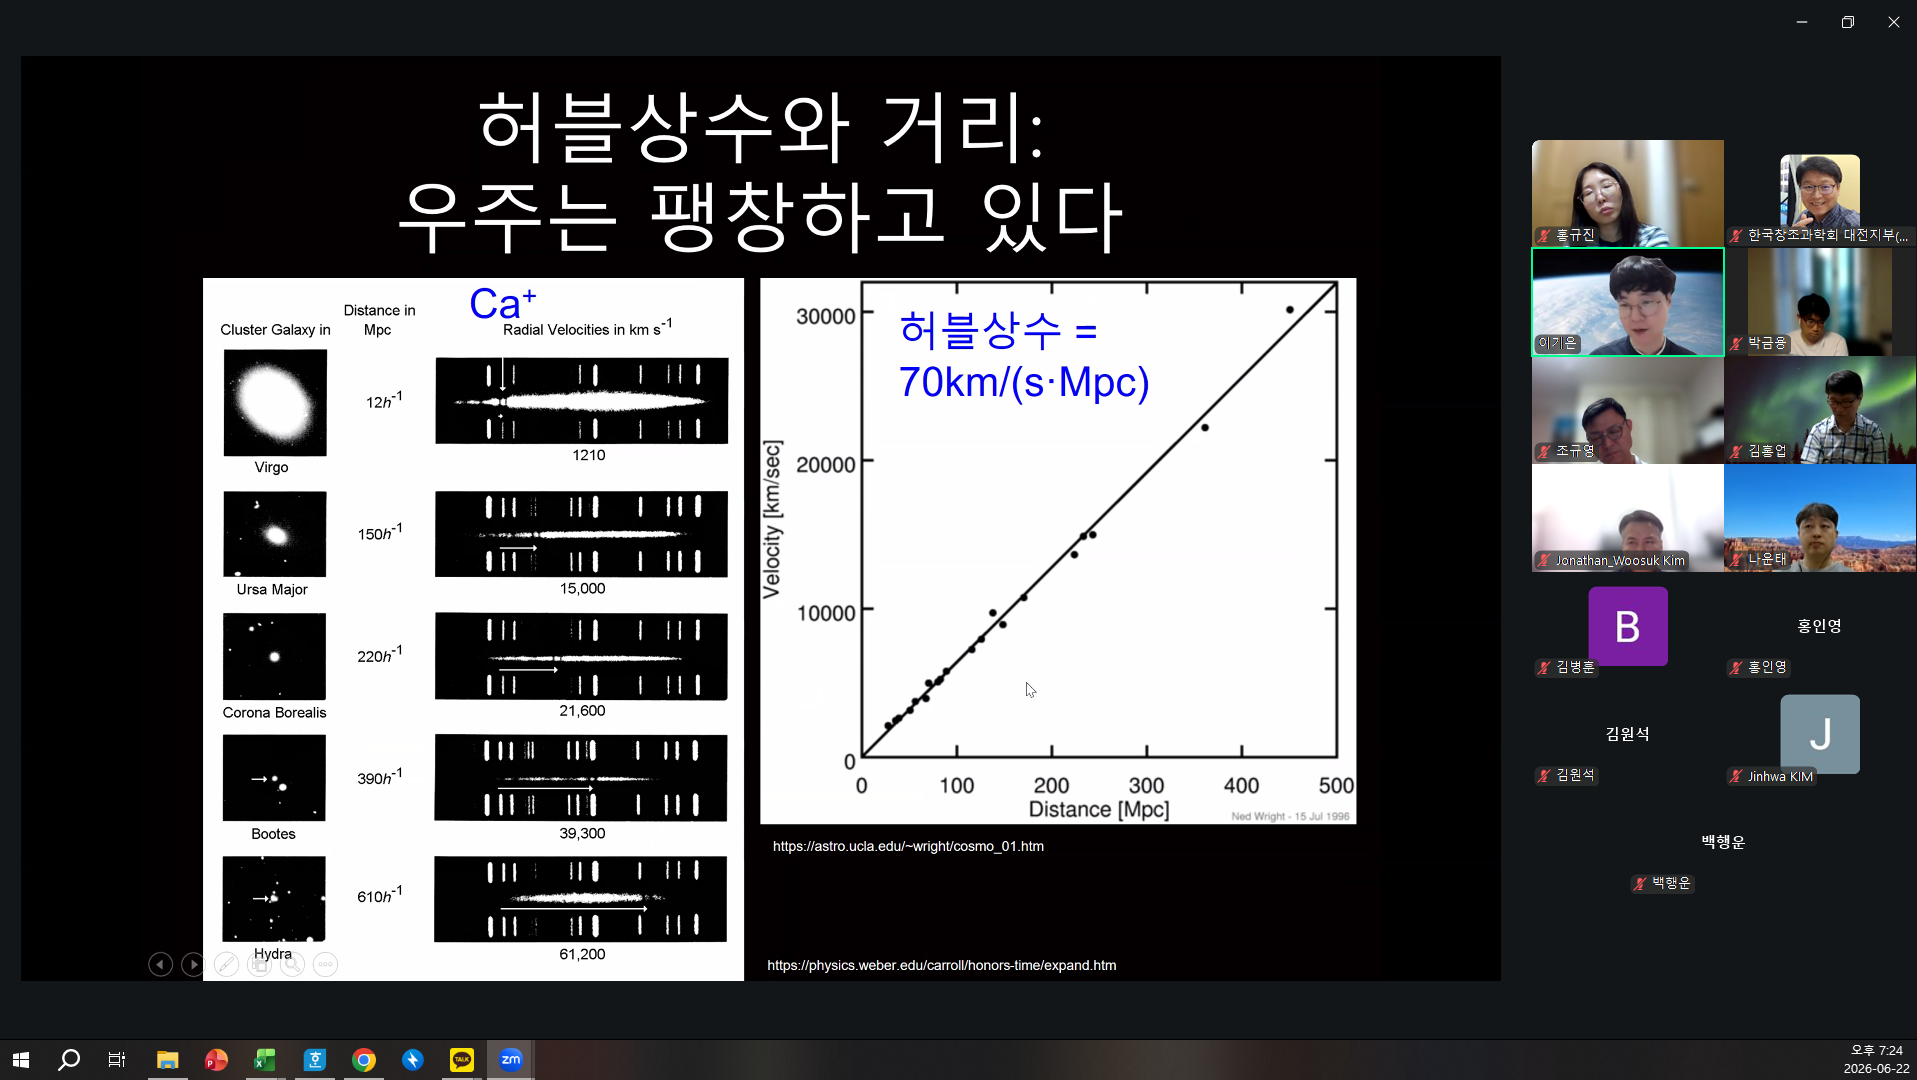Click the astro.ucla.edu cosmo_01 URL text
The image size is (1917, 1080).
pos(908,846)
